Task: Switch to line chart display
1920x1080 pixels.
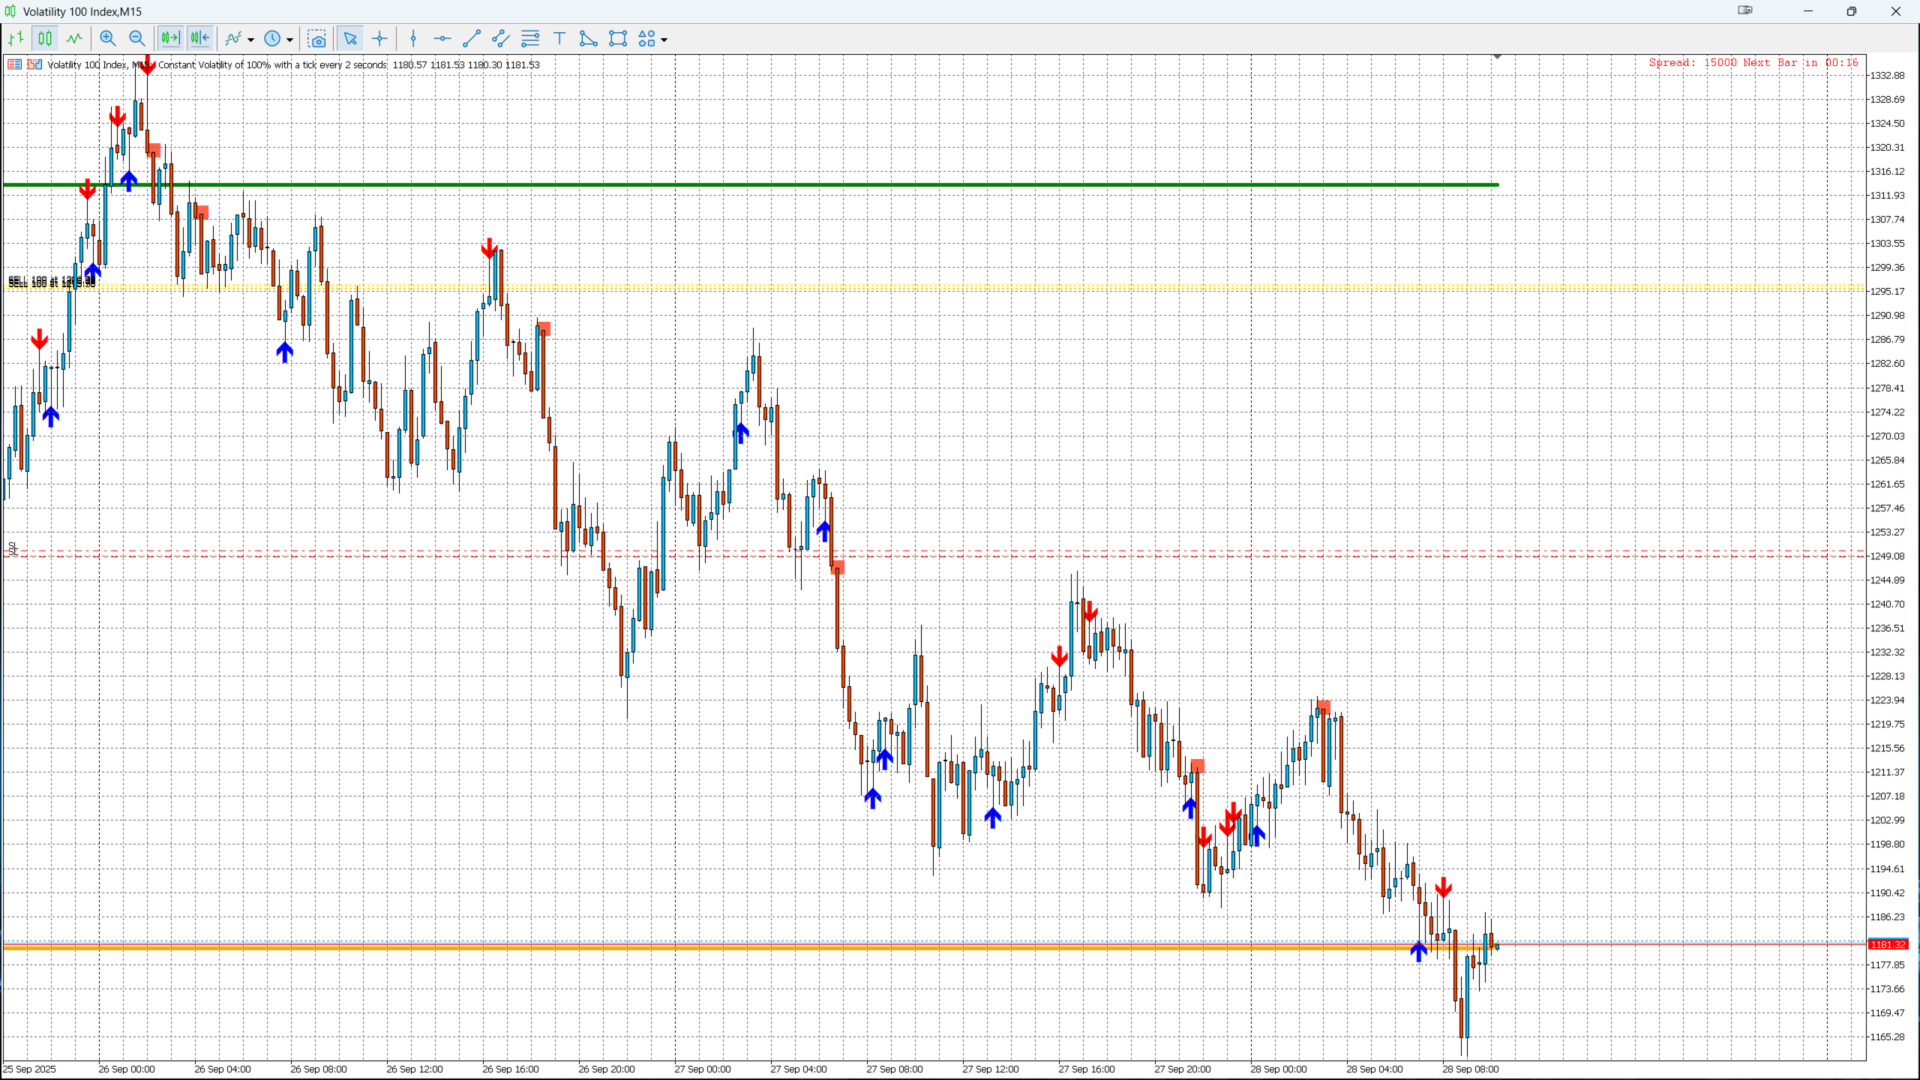Action: tap(75, 39)
